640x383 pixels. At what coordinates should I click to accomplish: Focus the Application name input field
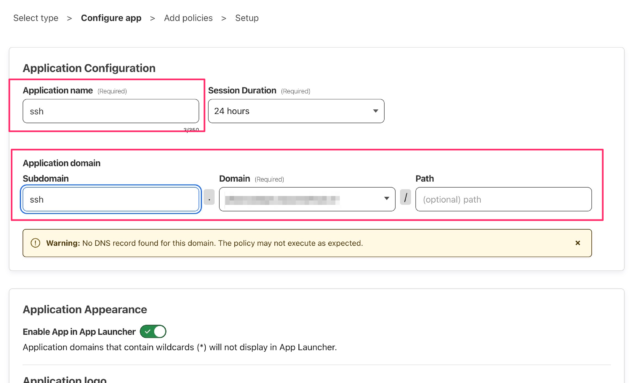point(111,111)
